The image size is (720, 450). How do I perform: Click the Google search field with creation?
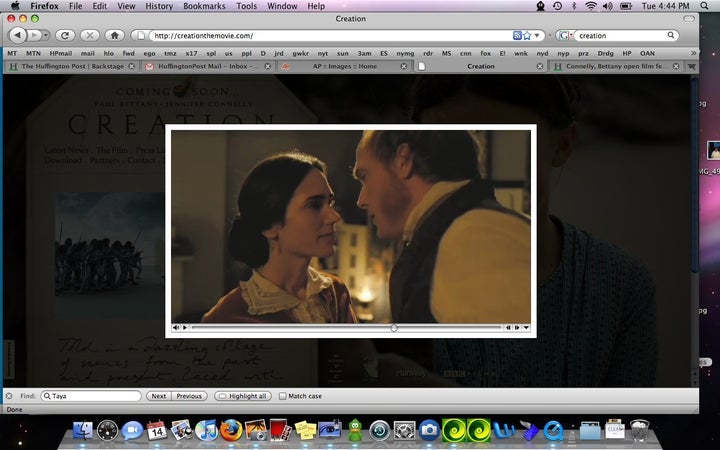click(x=620, y=35)
